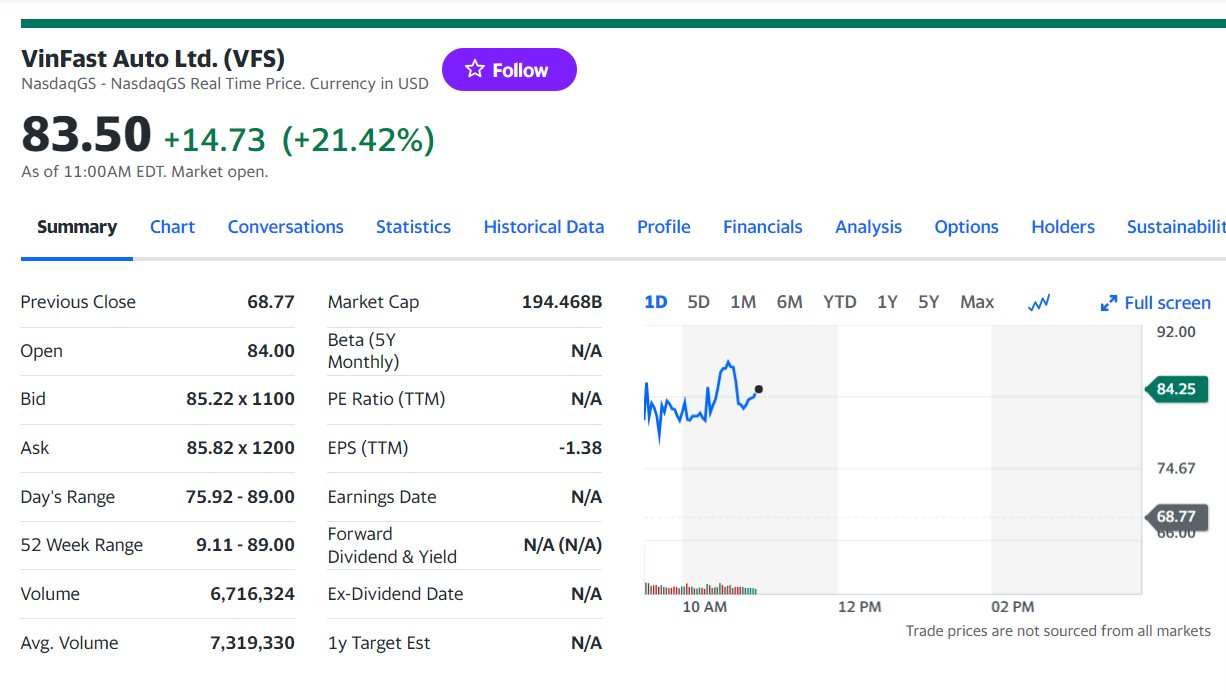The image size is (1226, 698).
Task: View the Profile tab
Action: 663,227
